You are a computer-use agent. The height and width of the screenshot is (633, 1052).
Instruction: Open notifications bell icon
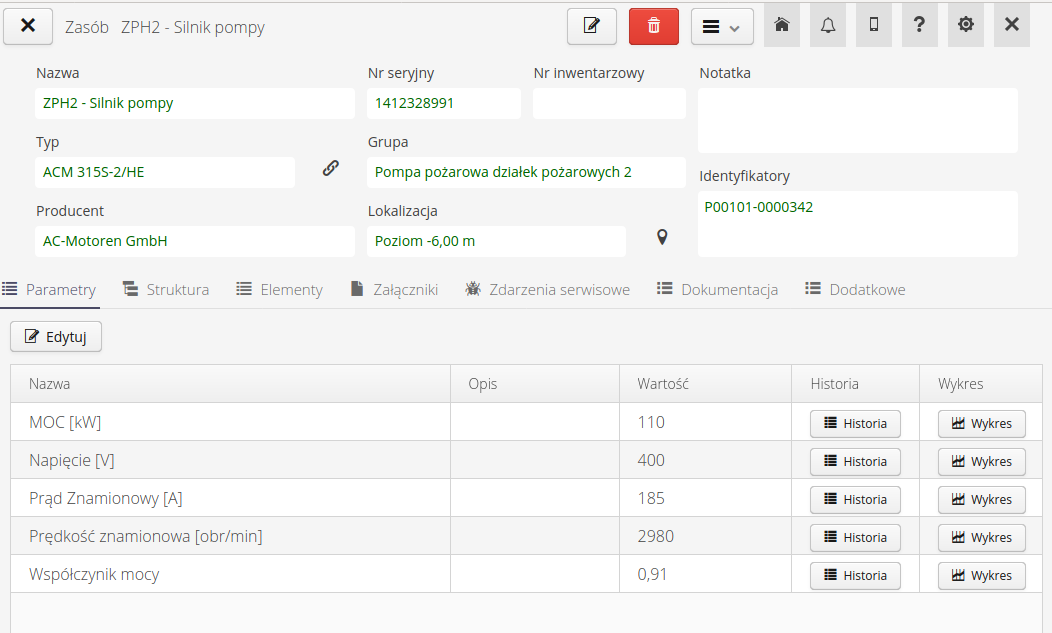tap(828, 25)
